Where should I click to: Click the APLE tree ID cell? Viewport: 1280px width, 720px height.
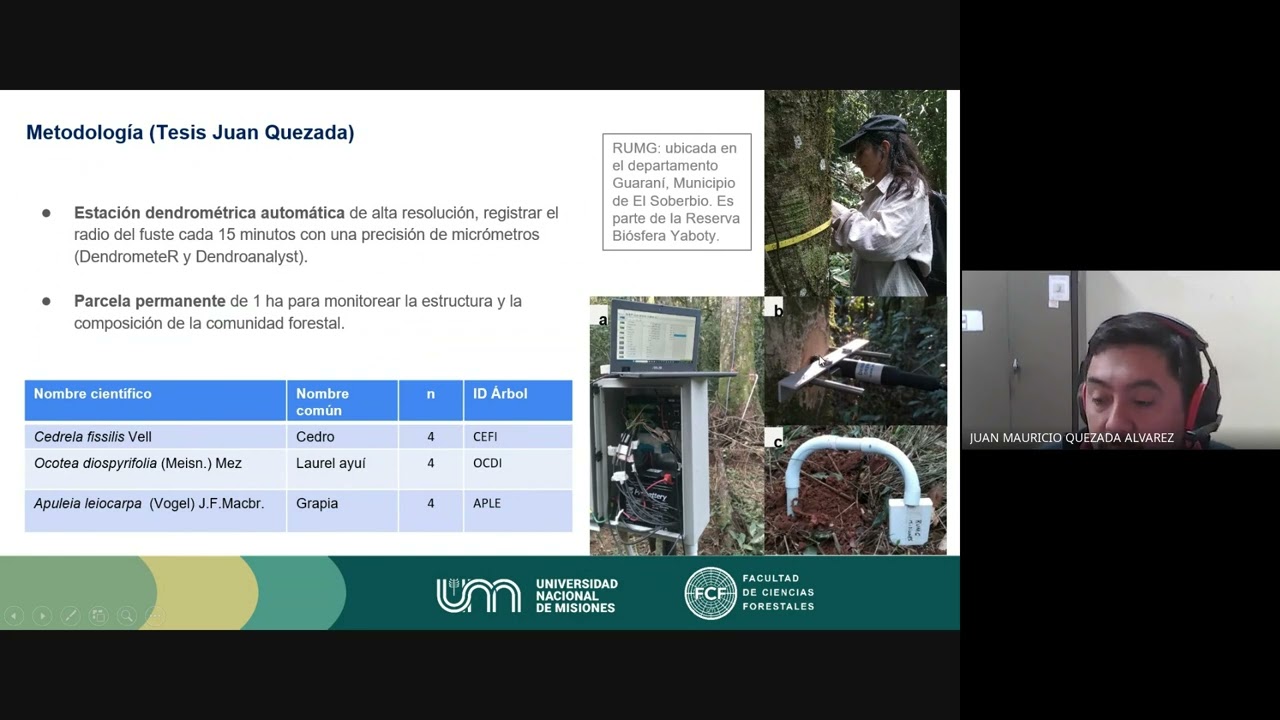[518, 510]
